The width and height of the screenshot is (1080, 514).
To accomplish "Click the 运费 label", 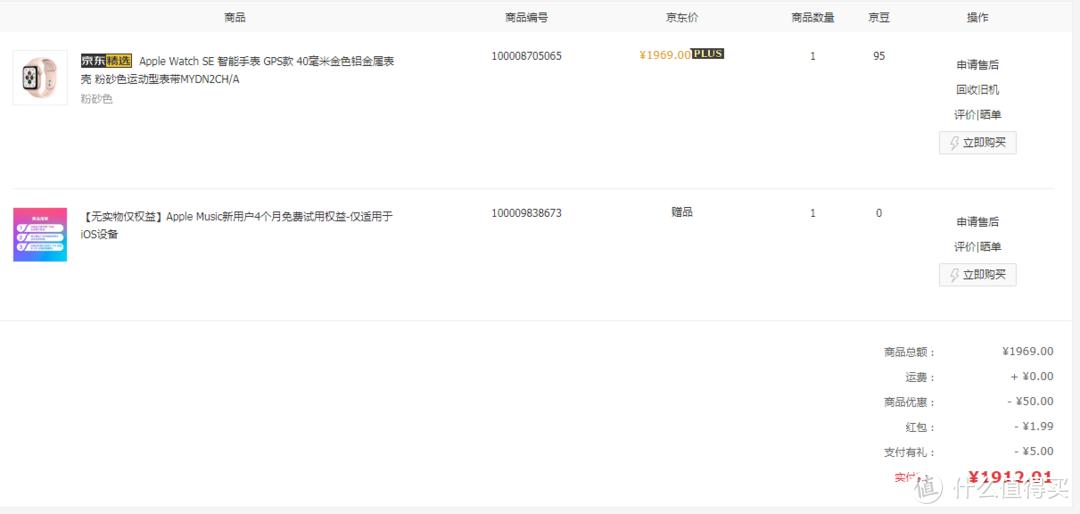I will pyautogui.click(x=921, y=378).
